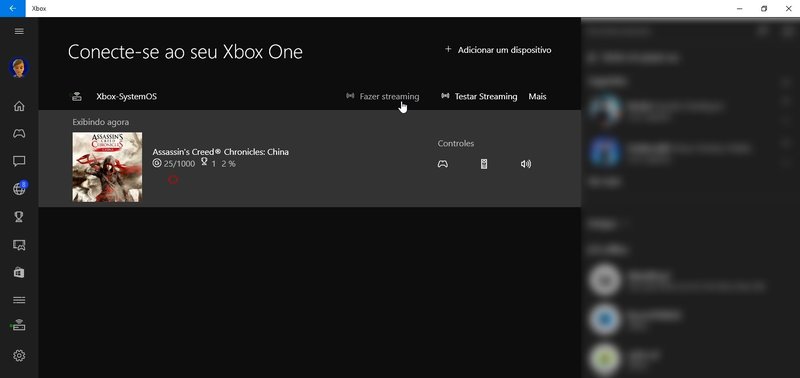Click the Exibindo agora label
This screenshot has width=800, height=378.
101,122
